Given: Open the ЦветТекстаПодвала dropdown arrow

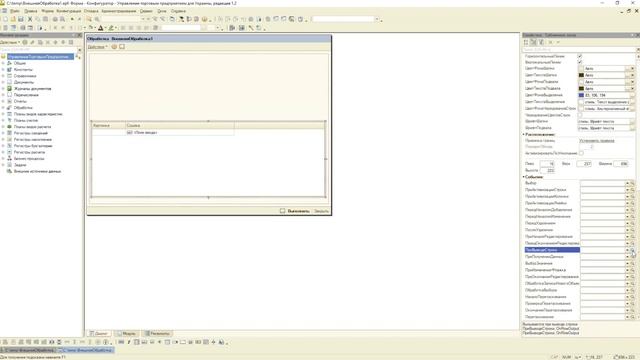Looking at the screenshot, I should click(632, 88).
